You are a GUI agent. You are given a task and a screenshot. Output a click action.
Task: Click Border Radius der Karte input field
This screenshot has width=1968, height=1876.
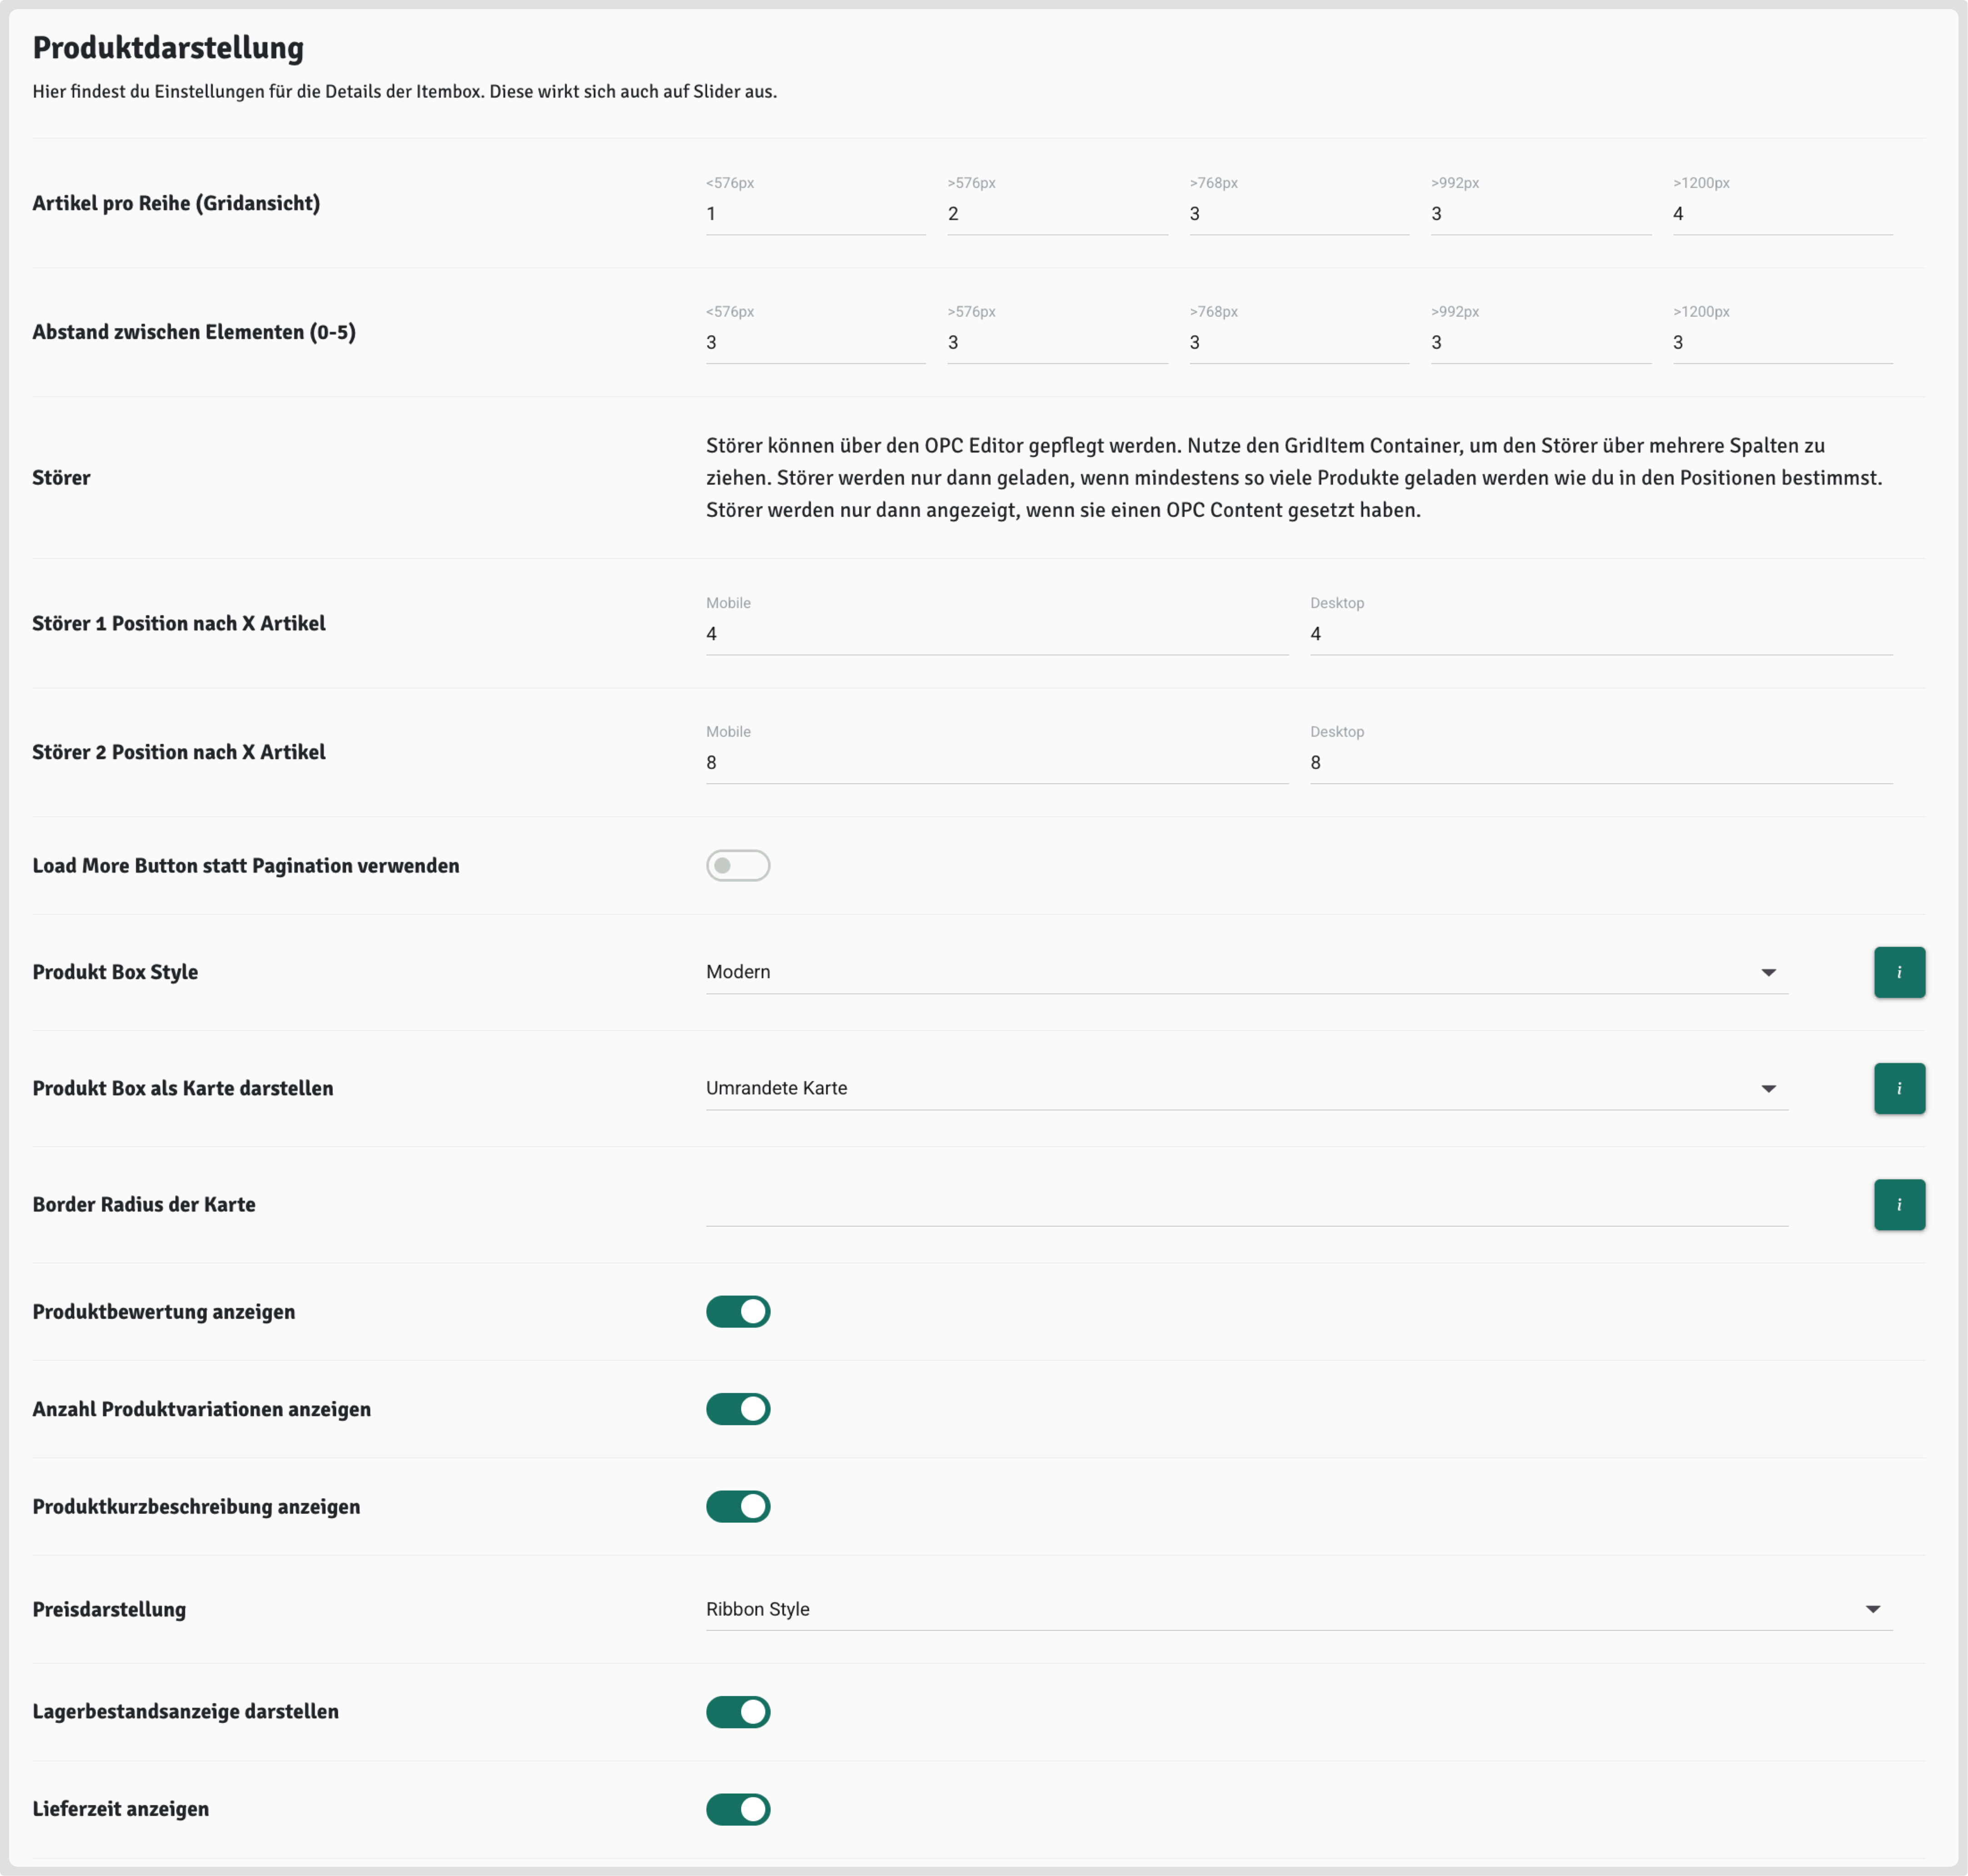1246,1205
